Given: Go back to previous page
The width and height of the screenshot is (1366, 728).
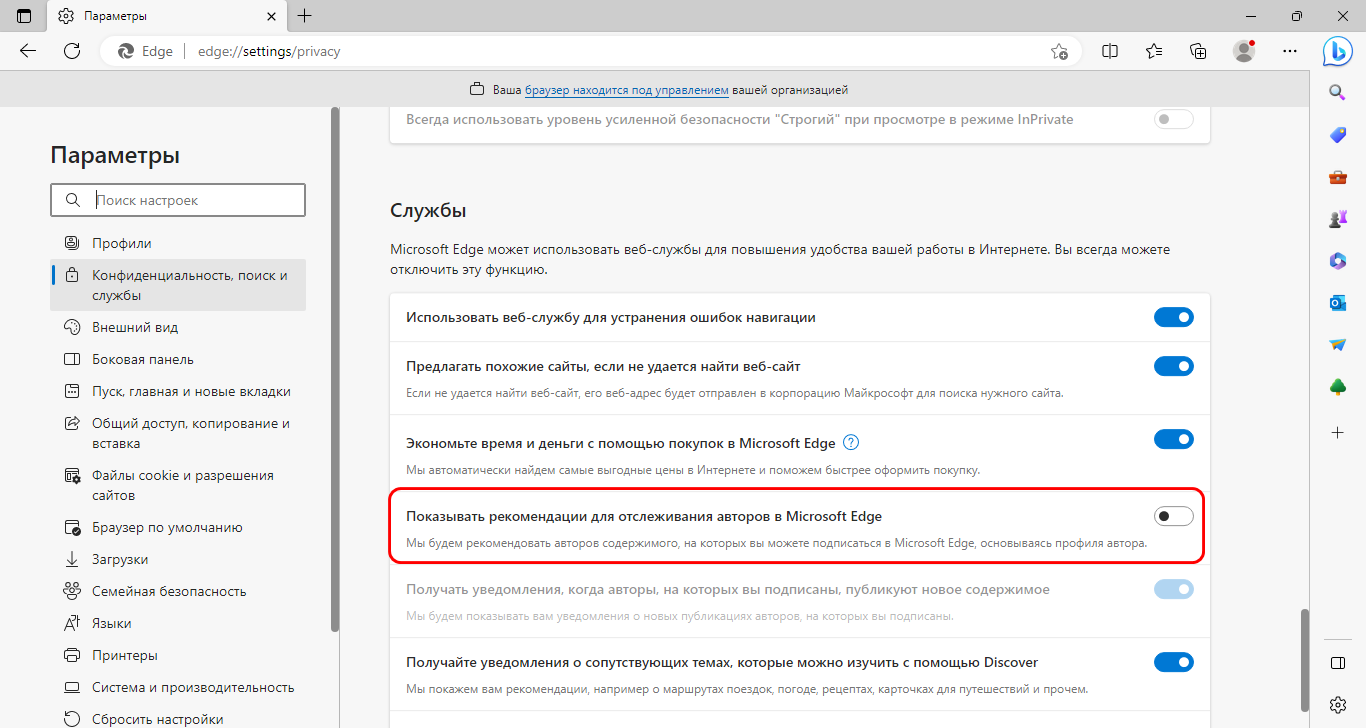Looking at the screenshot, I should tap(28, 51).
